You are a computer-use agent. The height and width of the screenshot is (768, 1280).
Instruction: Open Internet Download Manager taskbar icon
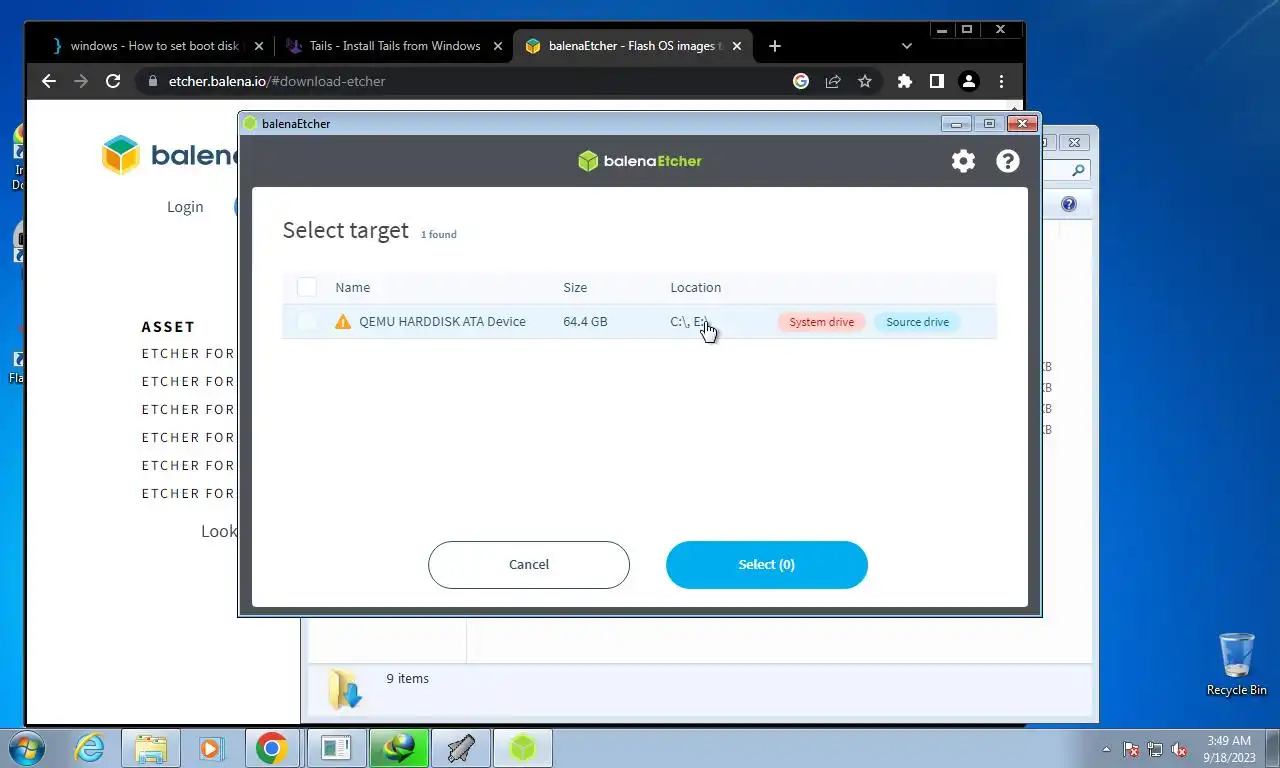(x=399, y=748)
